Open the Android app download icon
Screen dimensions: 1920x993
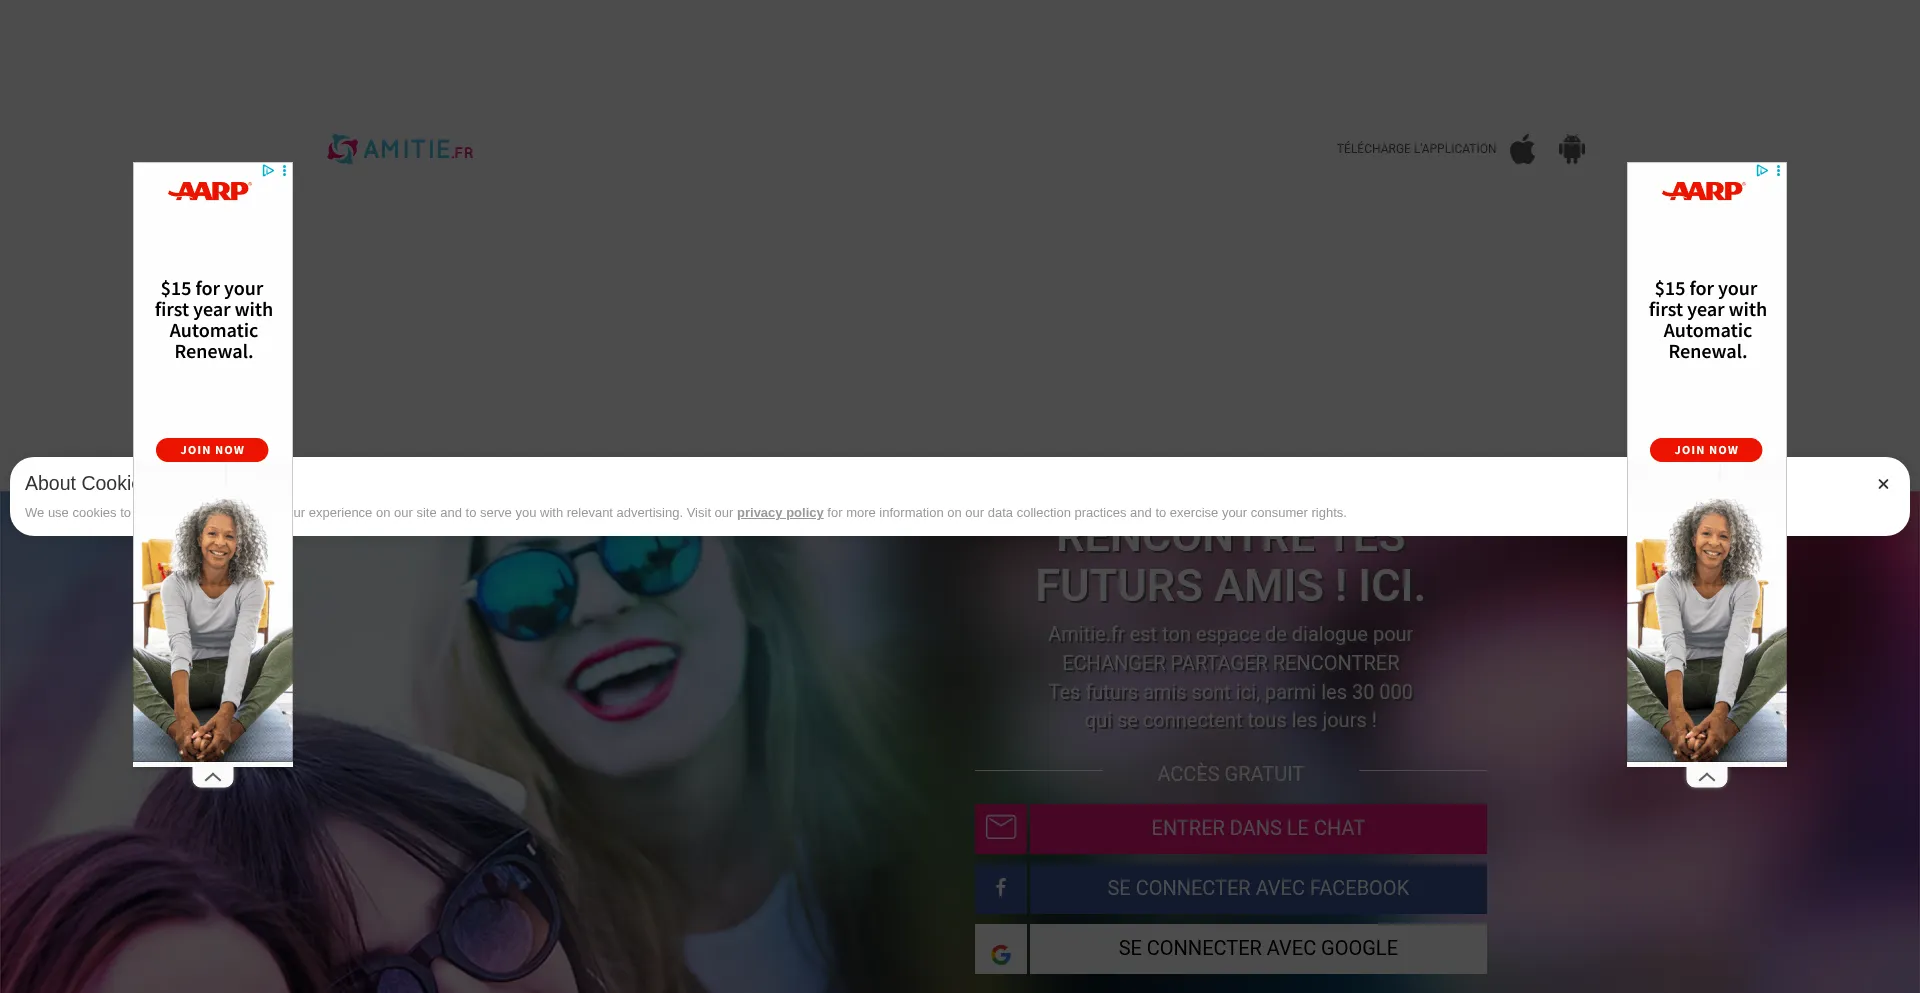click(1571, 149)
